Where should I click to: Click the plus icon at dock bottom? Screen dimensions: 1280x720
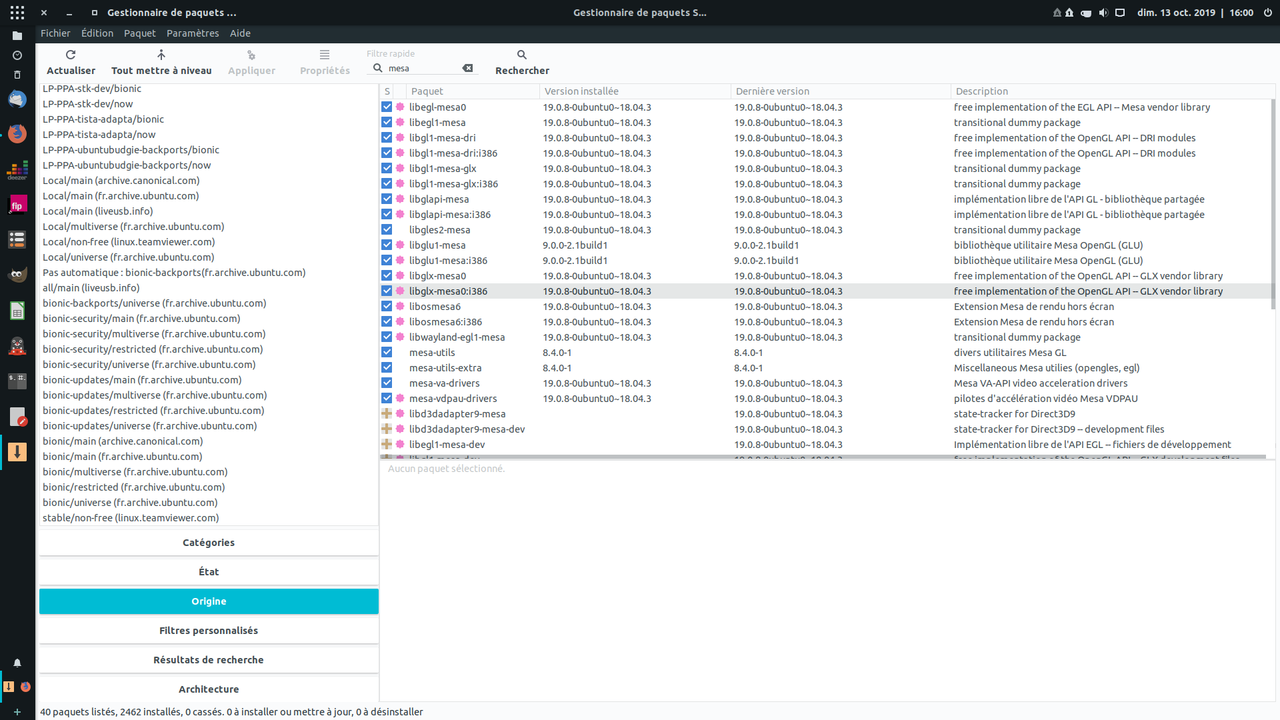pyautogui.click(x=17, y=712)
